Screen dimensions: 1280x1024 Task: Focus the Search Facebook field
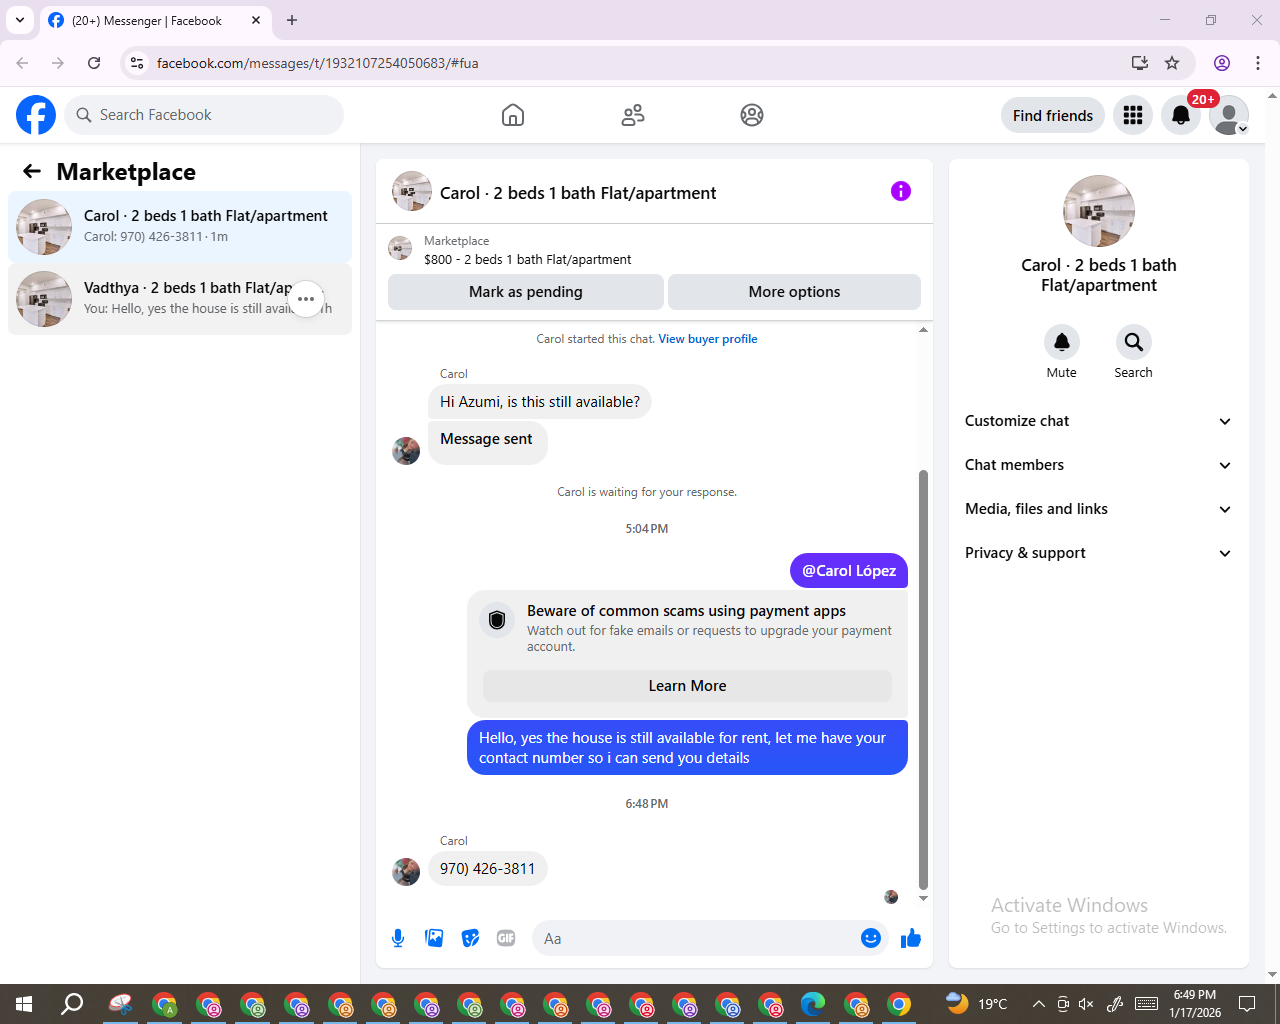point(204,115)
